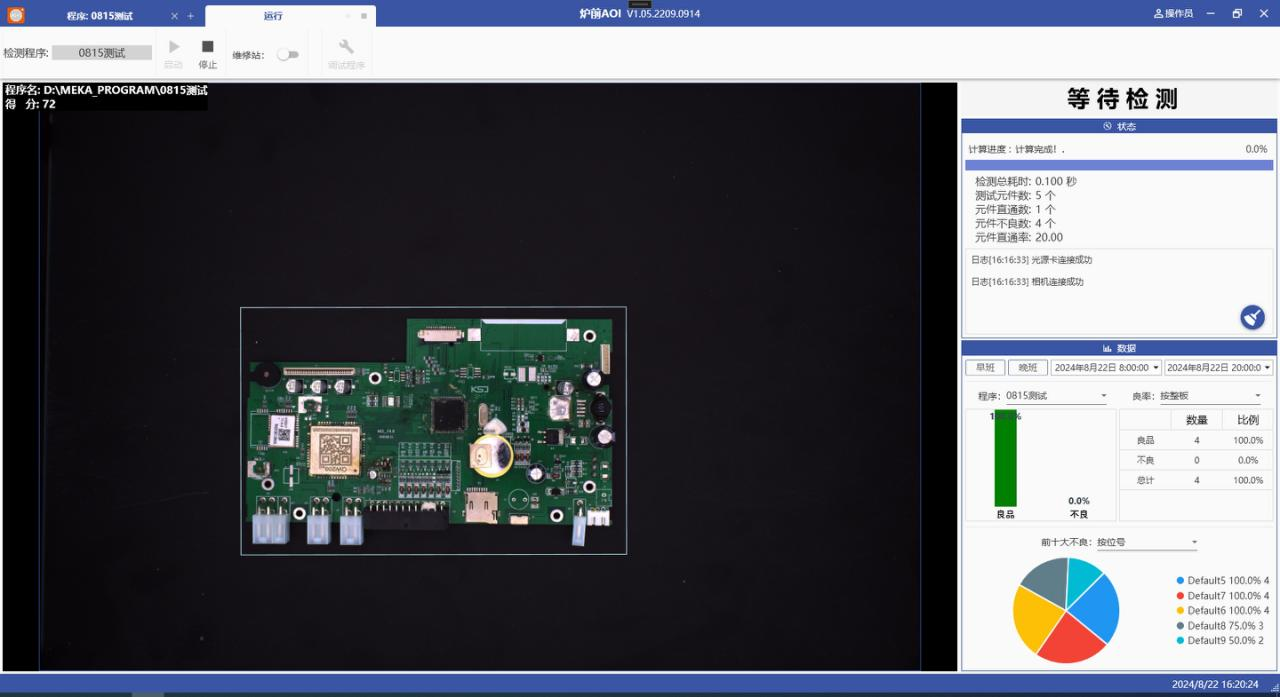The image size is (1280, 697).
Task: Open the start date 8:00:00 picker
Action: click(1105, 368)
